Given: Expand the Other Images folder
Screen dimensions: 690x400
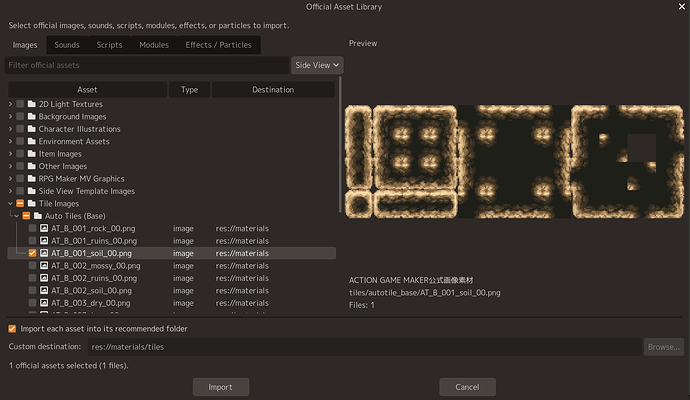Looking at the screenshot, I should (x=11, y=166).
